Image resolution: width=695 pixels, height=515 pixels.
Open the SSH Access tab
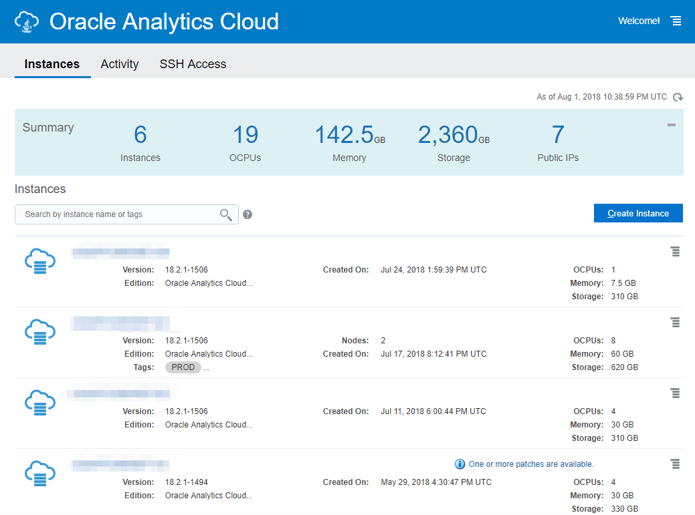tap(193, 64)
